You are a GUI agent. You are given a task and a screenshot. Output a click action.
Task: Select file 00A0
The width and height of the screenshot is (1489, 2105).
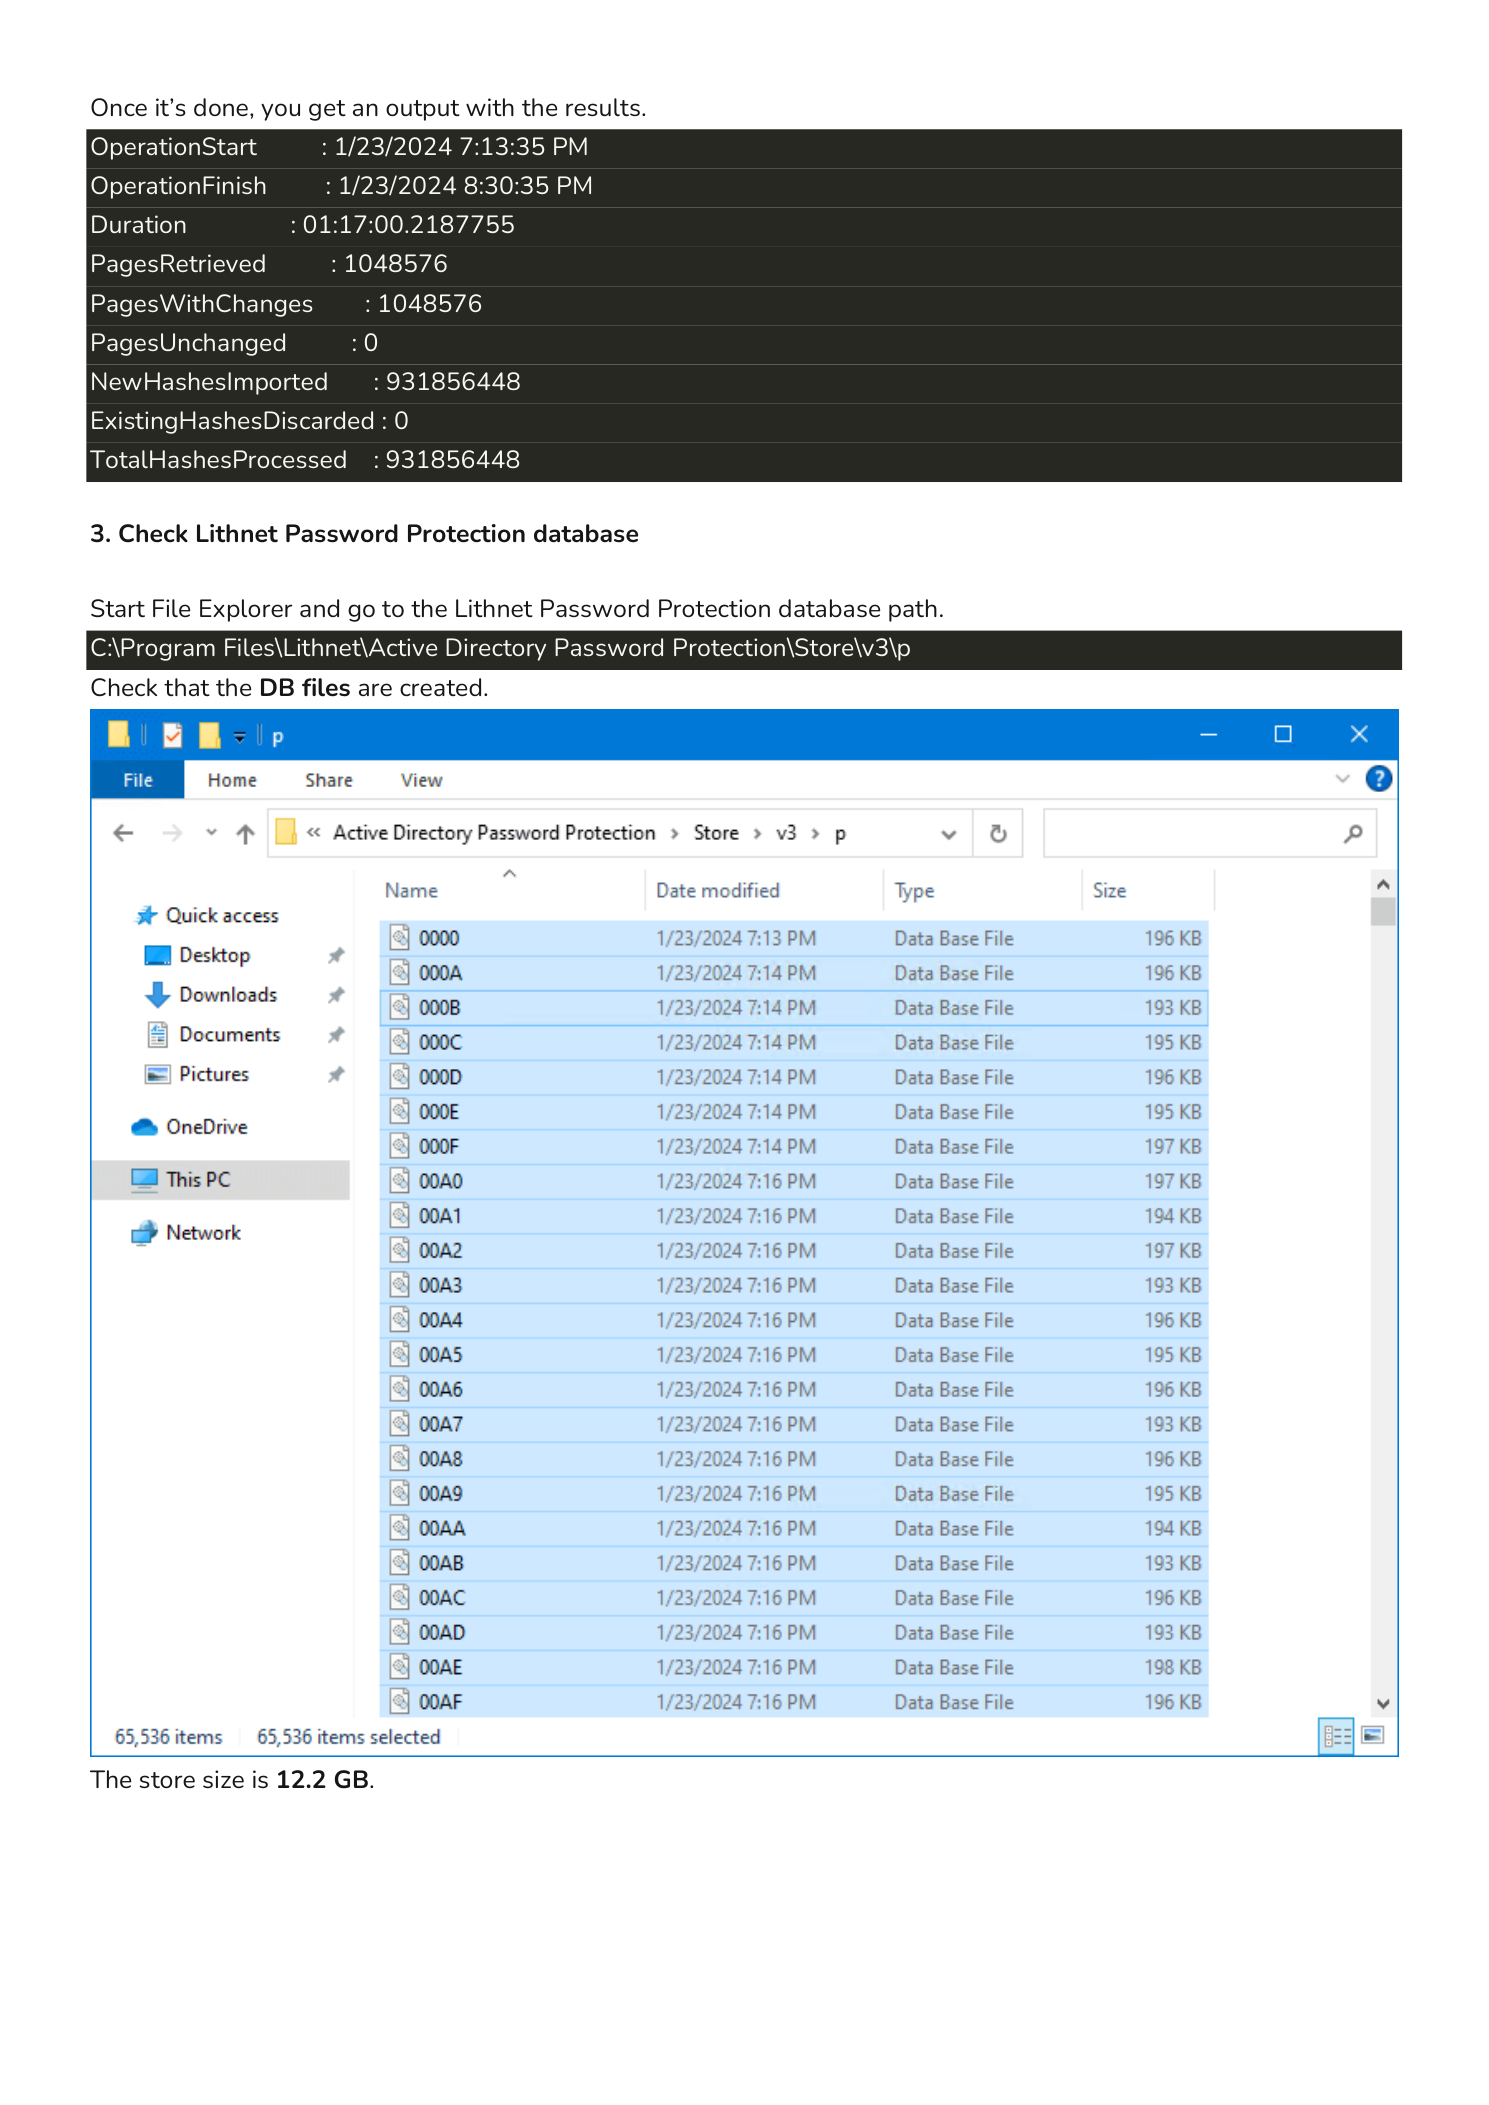(x=794, y=1181)
